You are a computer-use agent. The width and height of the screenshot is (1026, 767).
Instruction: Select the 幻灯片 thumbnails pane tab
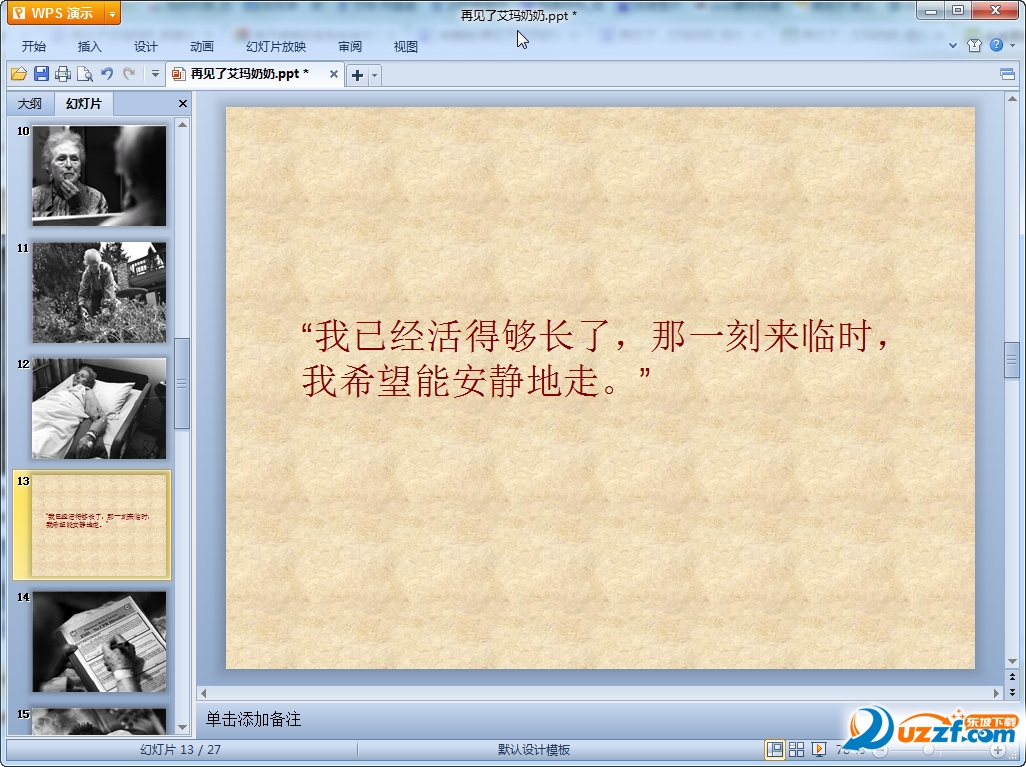point(84,103)
